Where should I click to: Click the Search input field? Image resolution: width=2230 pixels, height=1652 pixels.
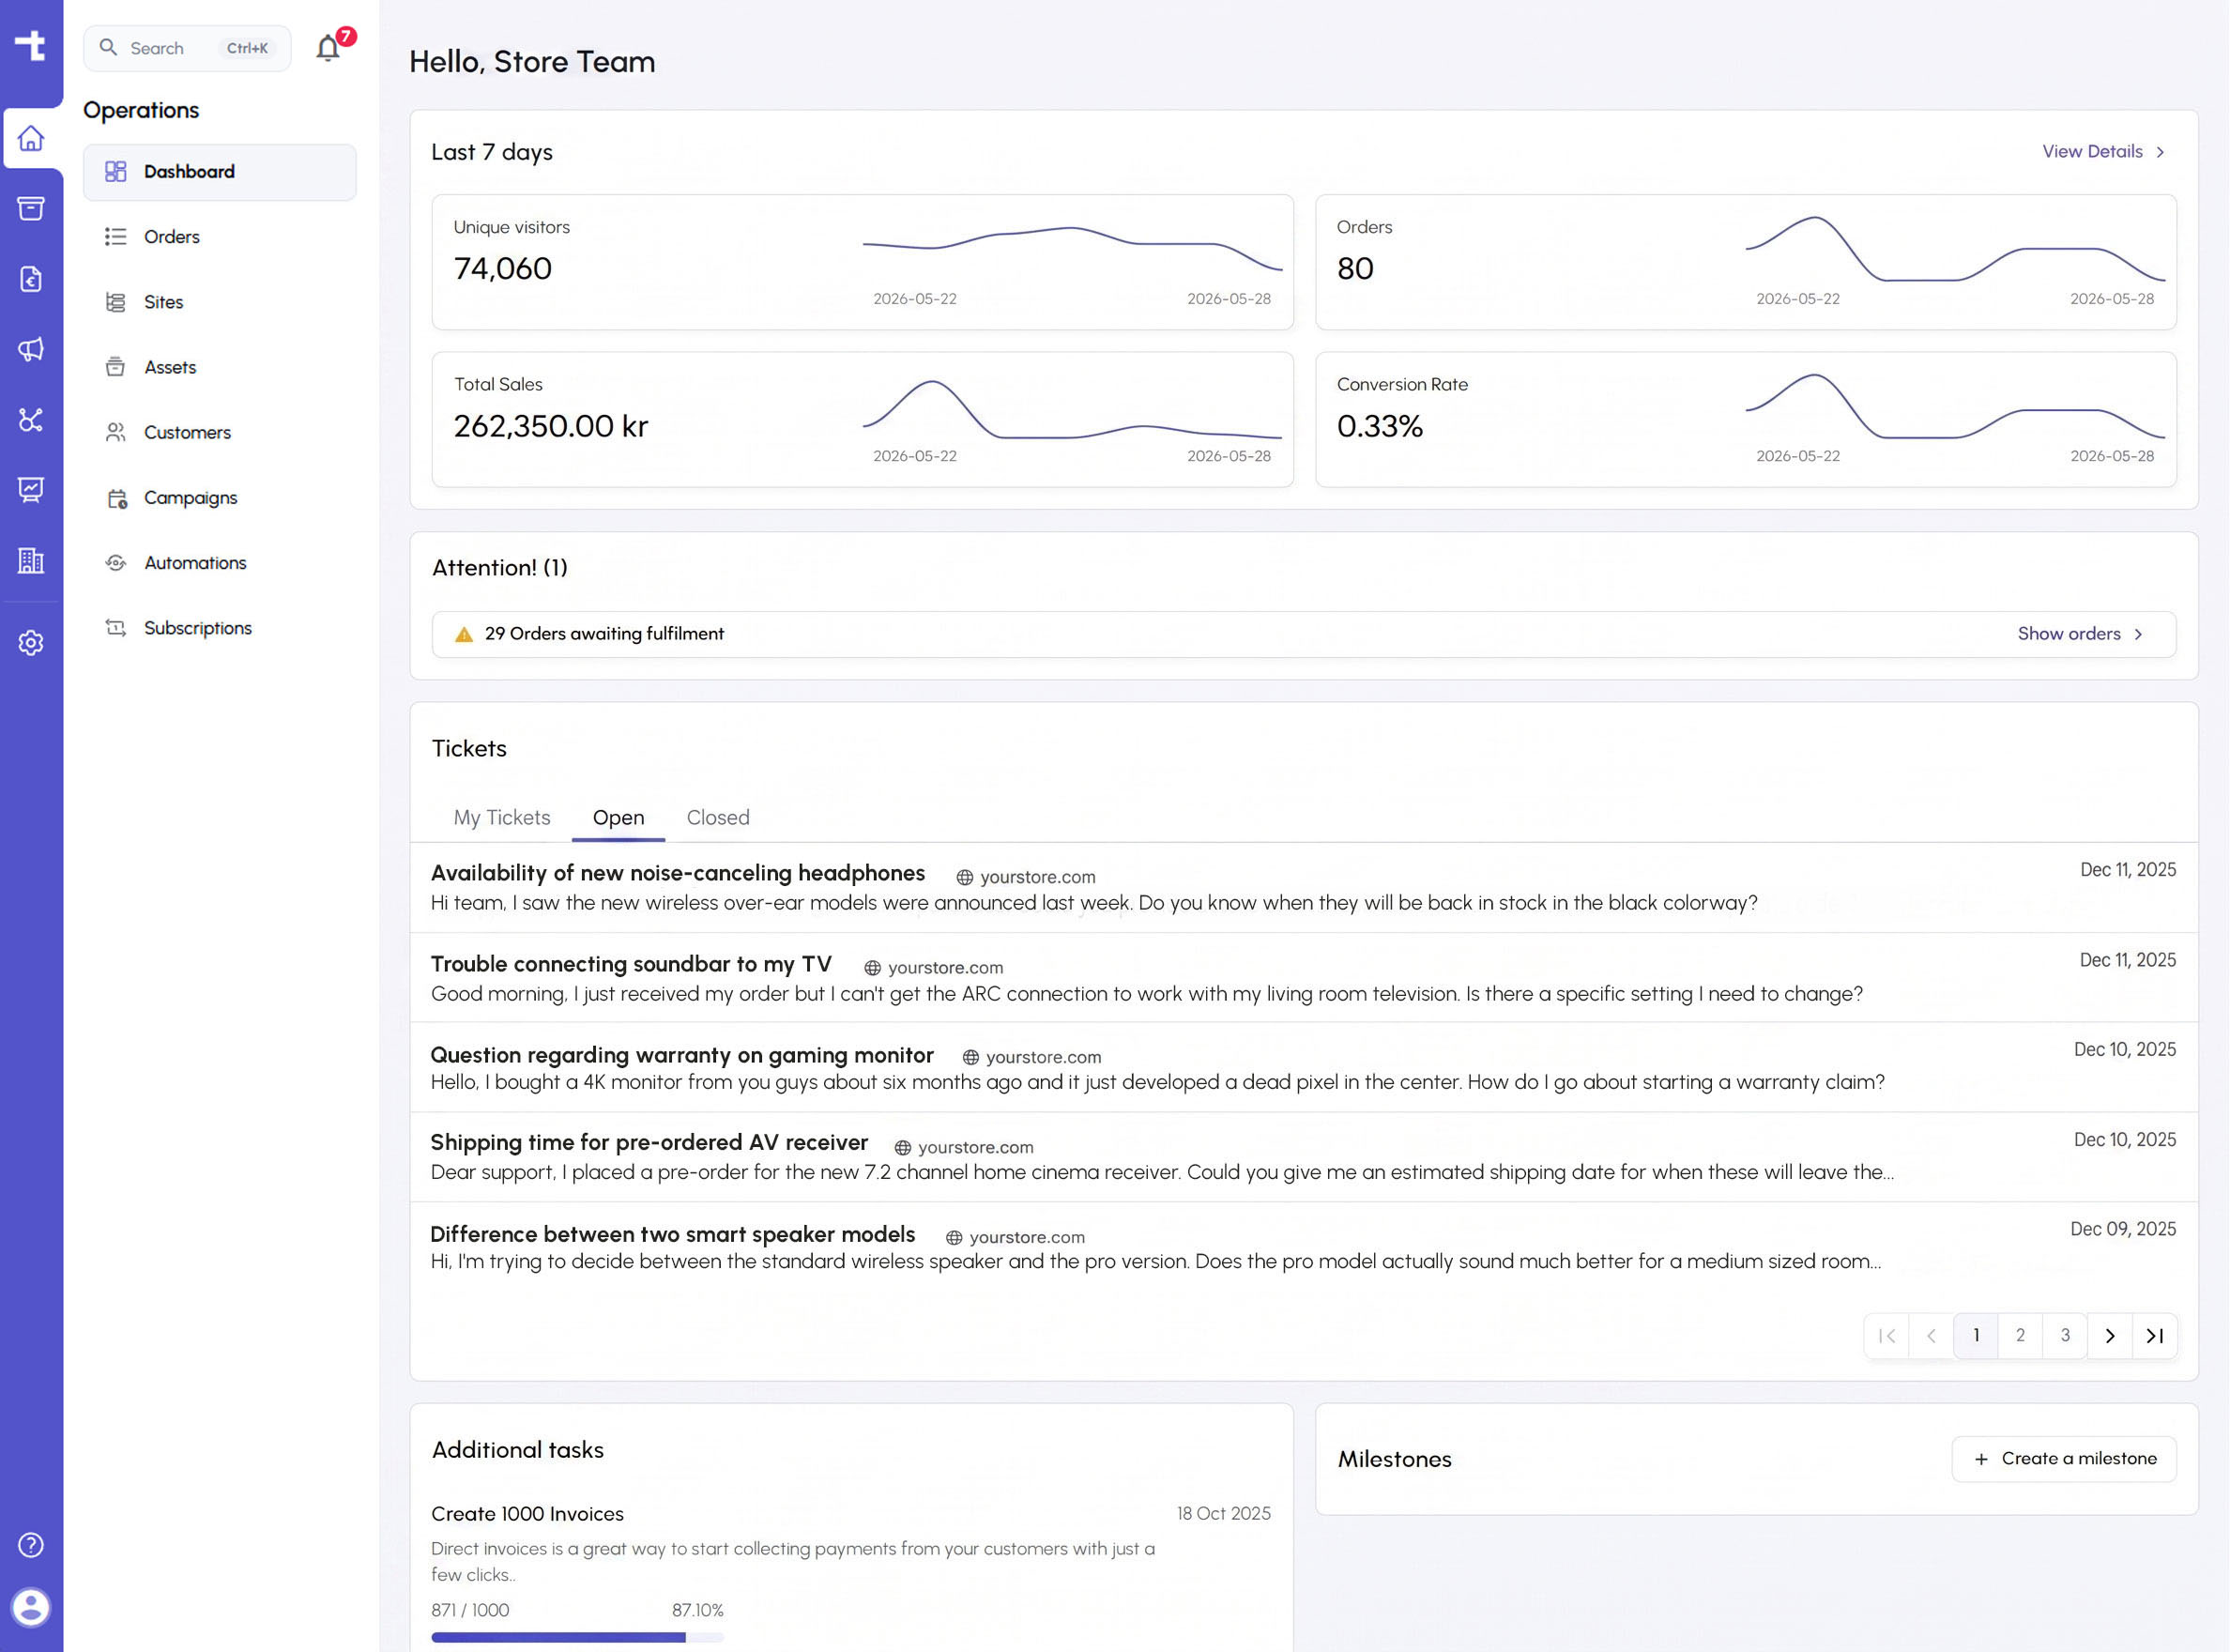[x=187, y=48]
